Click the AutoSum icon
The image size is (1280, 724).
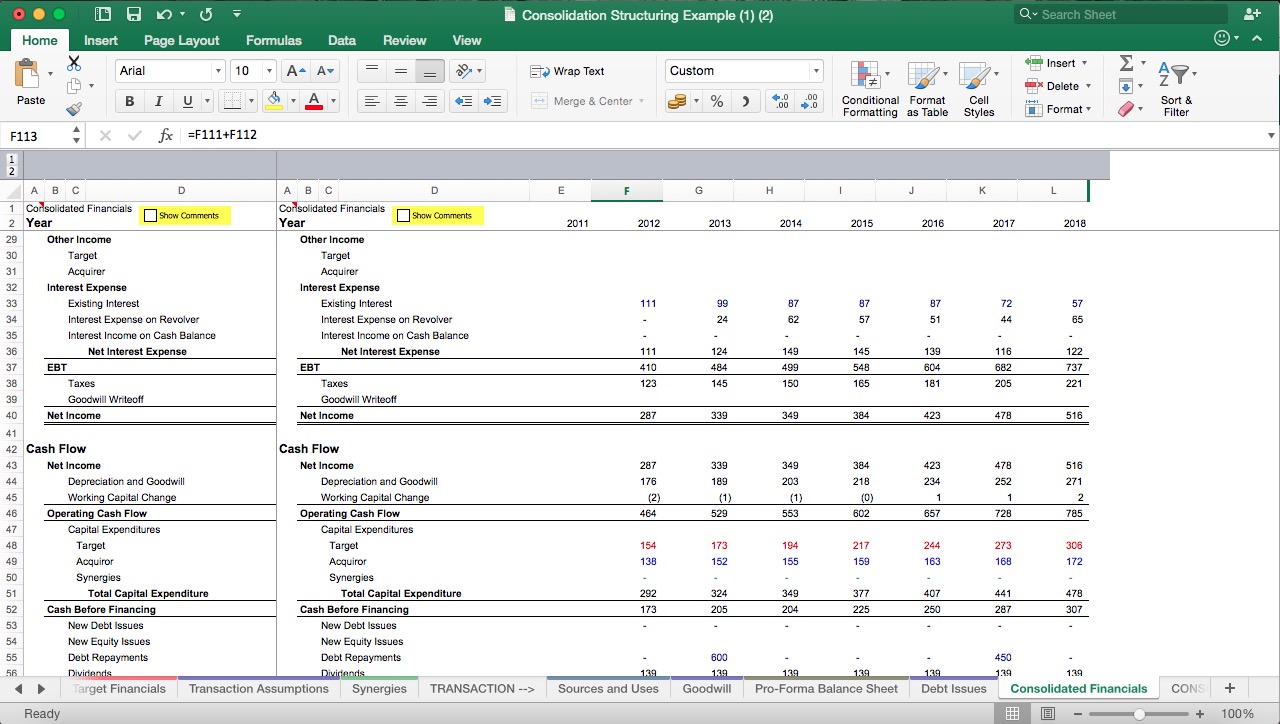[x=1127, y=63]
